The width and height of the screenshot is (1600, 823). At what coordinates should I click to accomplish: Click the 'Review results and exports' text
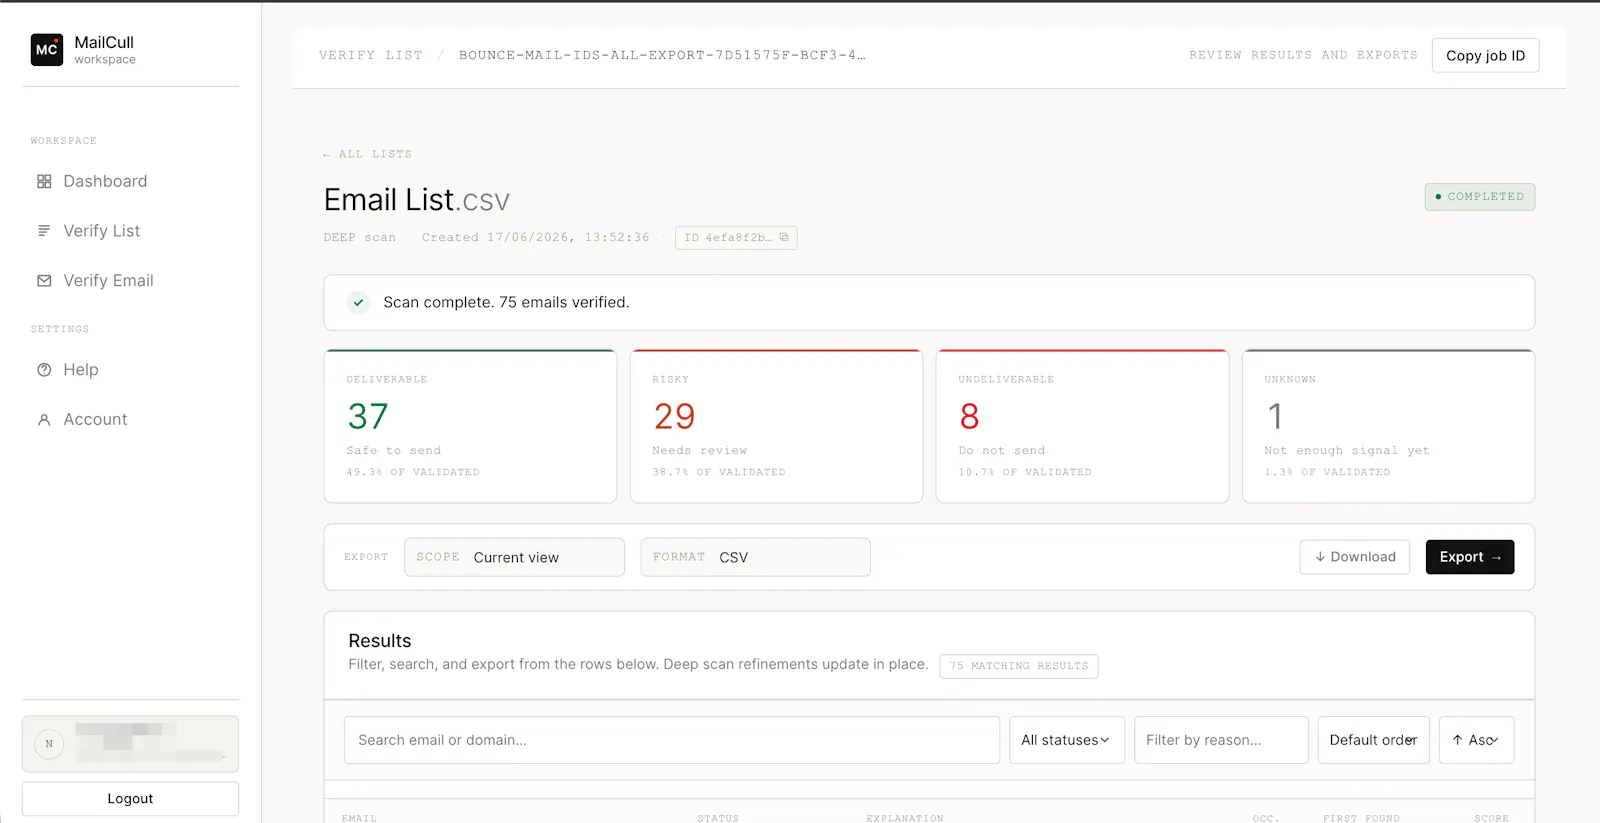1303,55
